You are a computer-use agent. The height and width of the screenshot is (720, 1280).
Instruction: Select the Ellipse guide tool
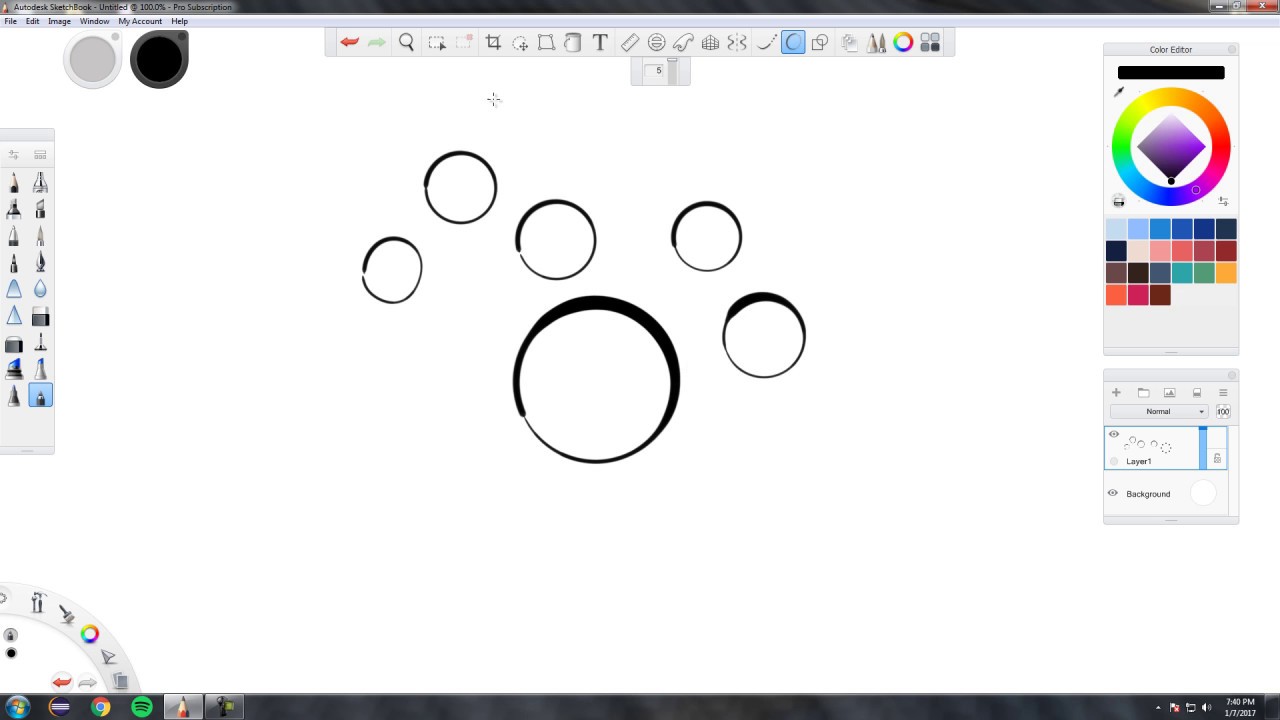tap(656, 42)
